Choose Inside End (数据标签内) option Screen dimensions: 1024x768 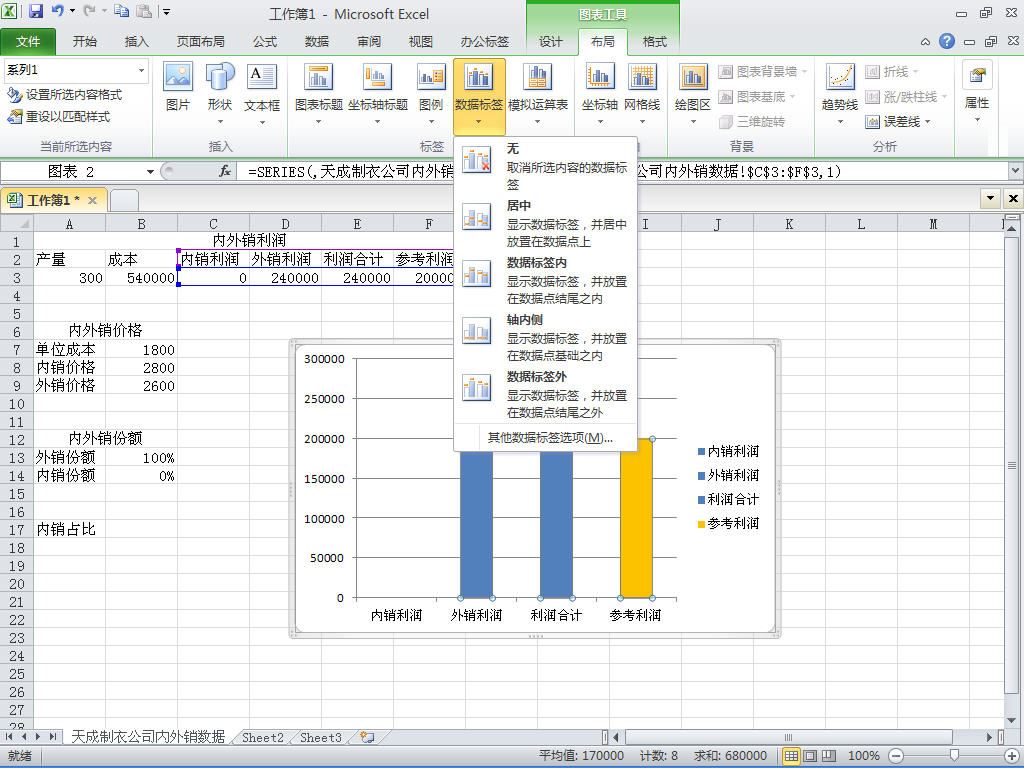click(545, 280)
